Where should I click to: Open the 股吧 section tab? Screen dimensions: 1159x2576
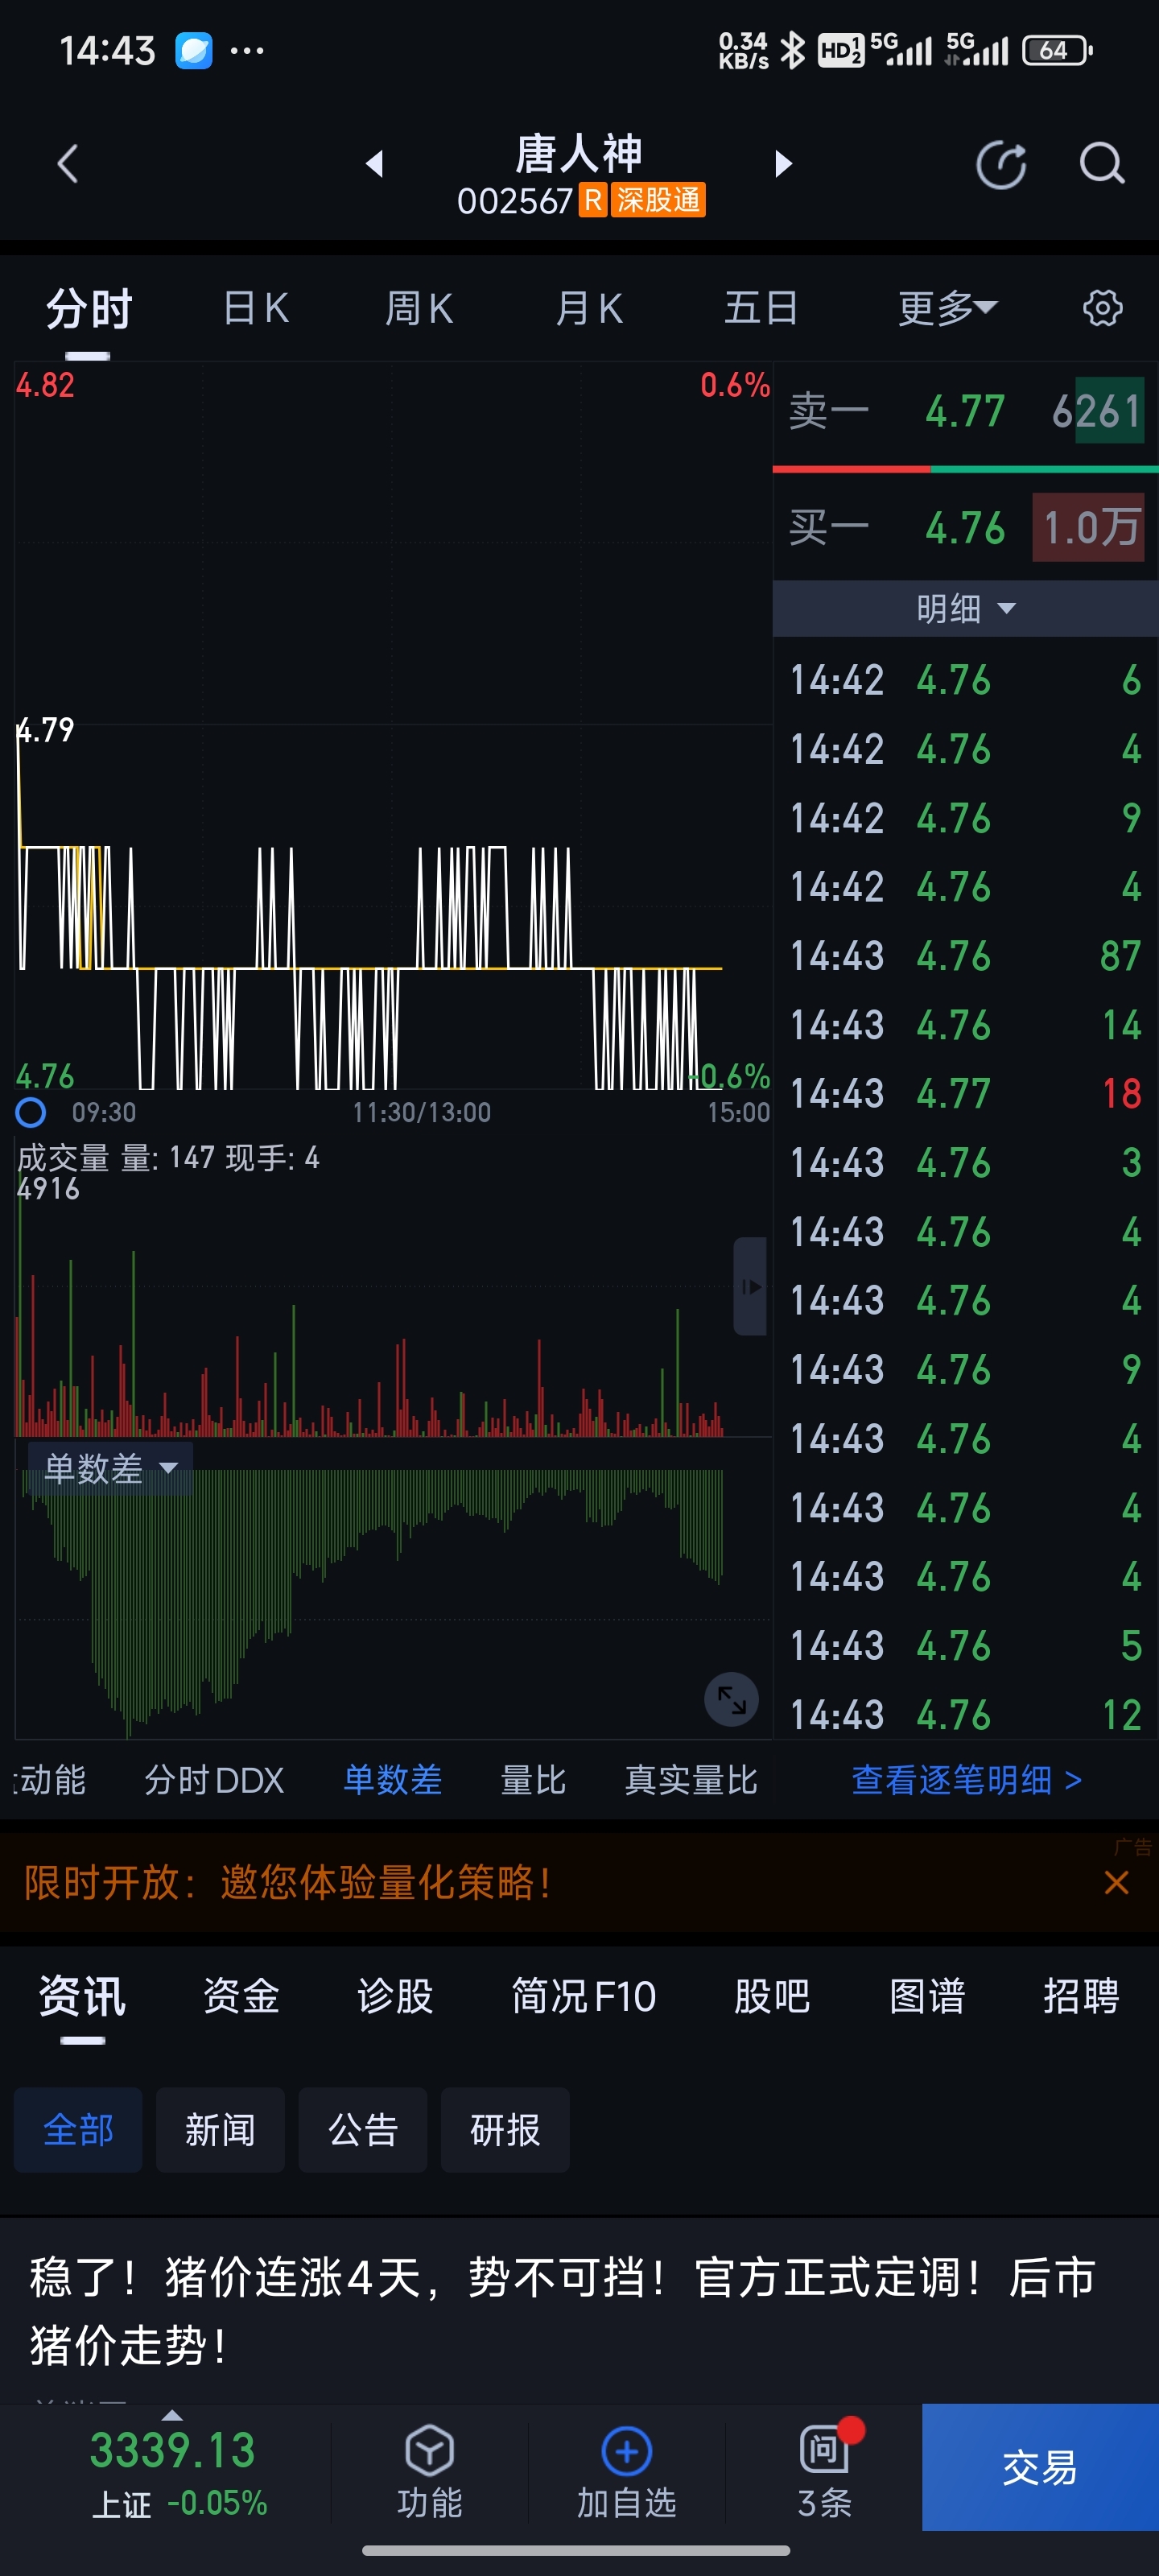coord(772,1996)
